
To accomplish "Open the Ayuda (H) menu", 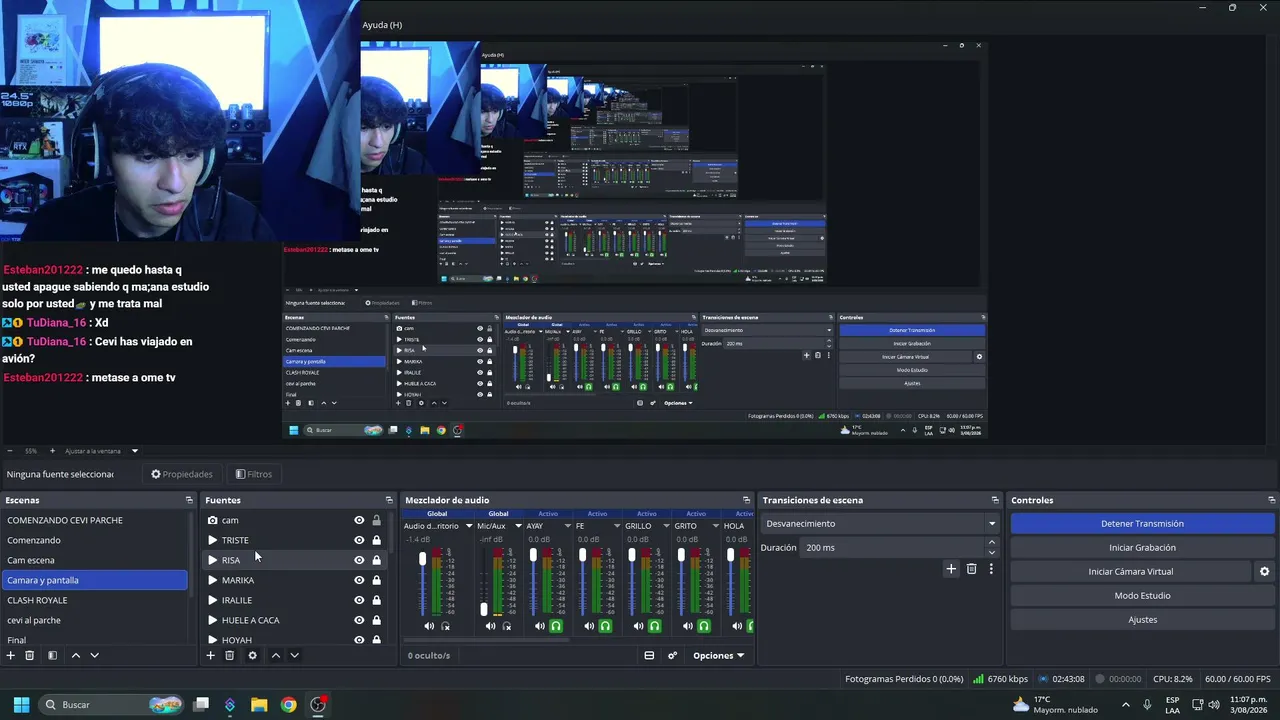I will pos(382,25).
